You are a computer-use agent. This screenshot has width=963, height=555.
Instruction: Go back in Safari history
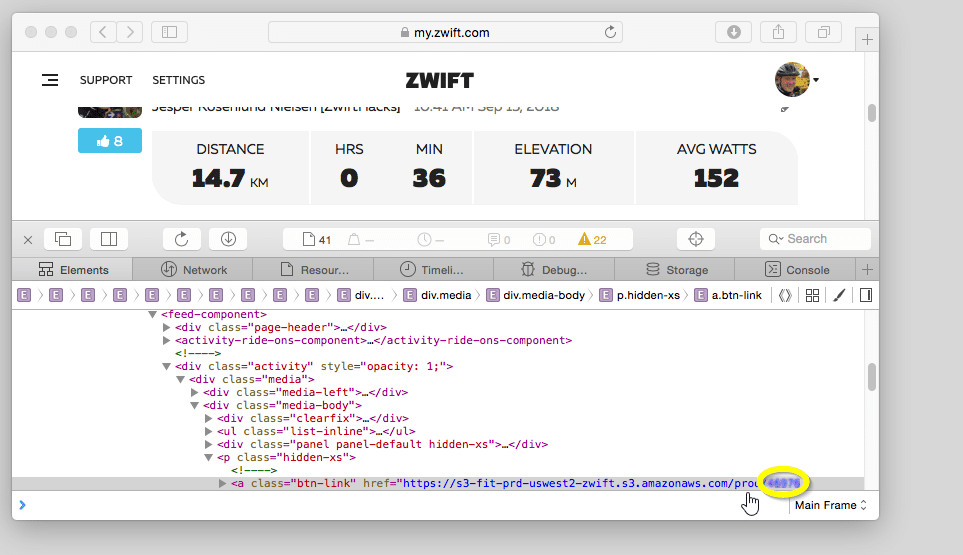pos(103,32)
